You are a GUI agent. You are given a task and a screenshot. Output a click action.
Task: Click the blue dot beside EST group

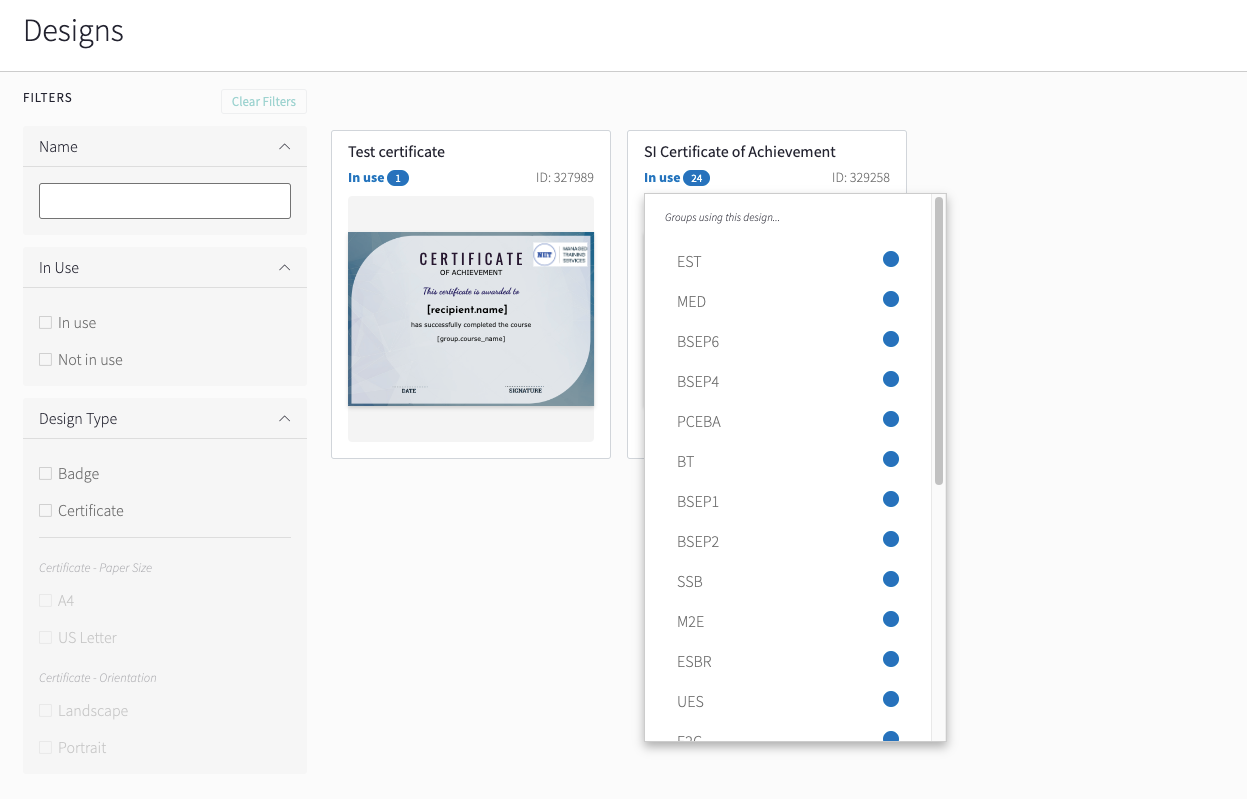pyautogui.click(x=891, y=259)
